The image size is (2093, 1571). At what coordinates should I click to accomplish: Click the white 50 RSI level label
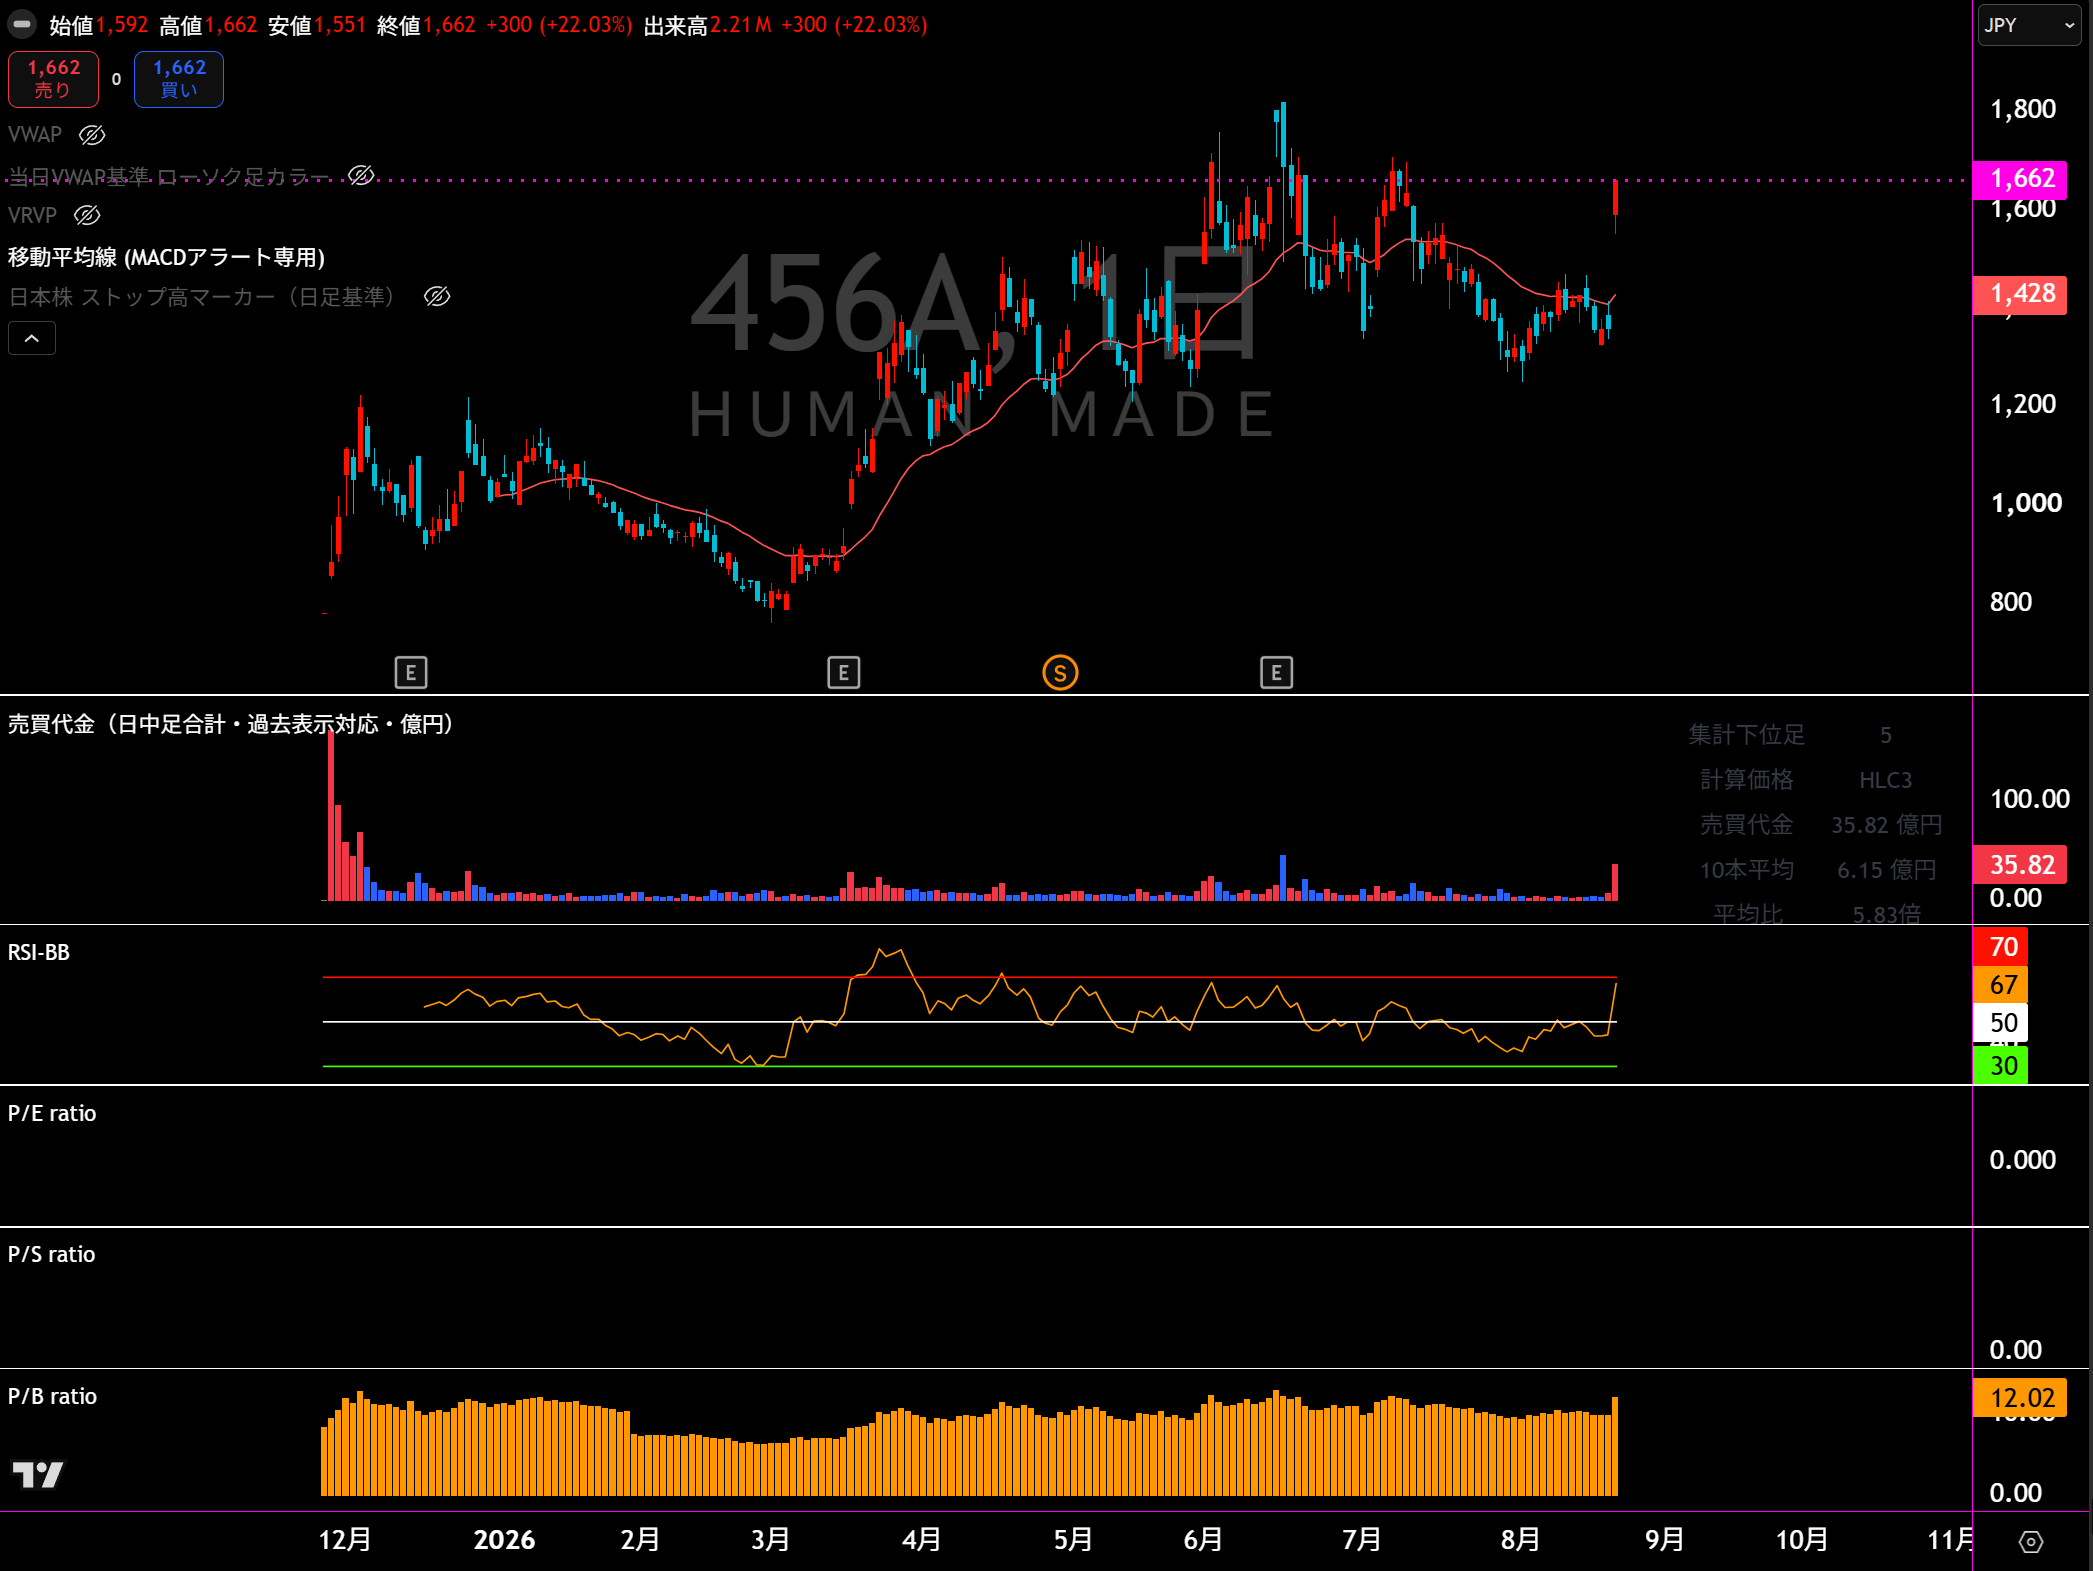pos(2000,1023)
